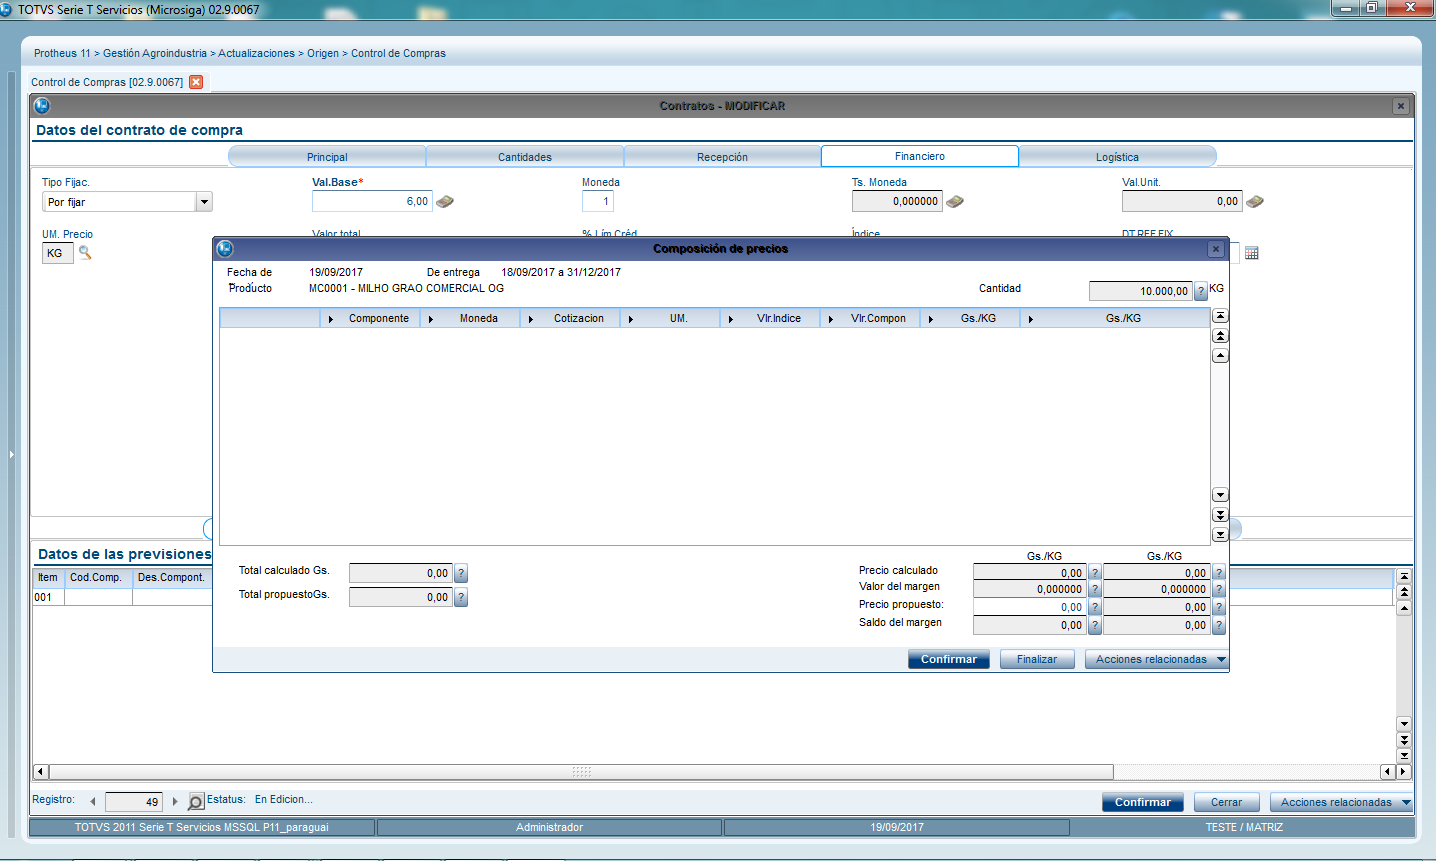Switch to the Principal tab

(327, 157)
